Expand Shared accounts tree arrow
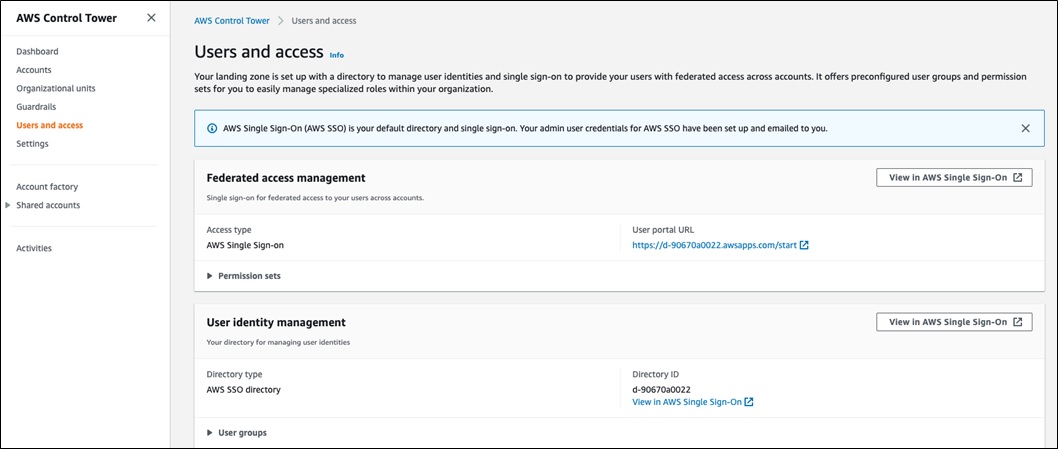This screenshot has height=450, width=1059. [8, 205]
